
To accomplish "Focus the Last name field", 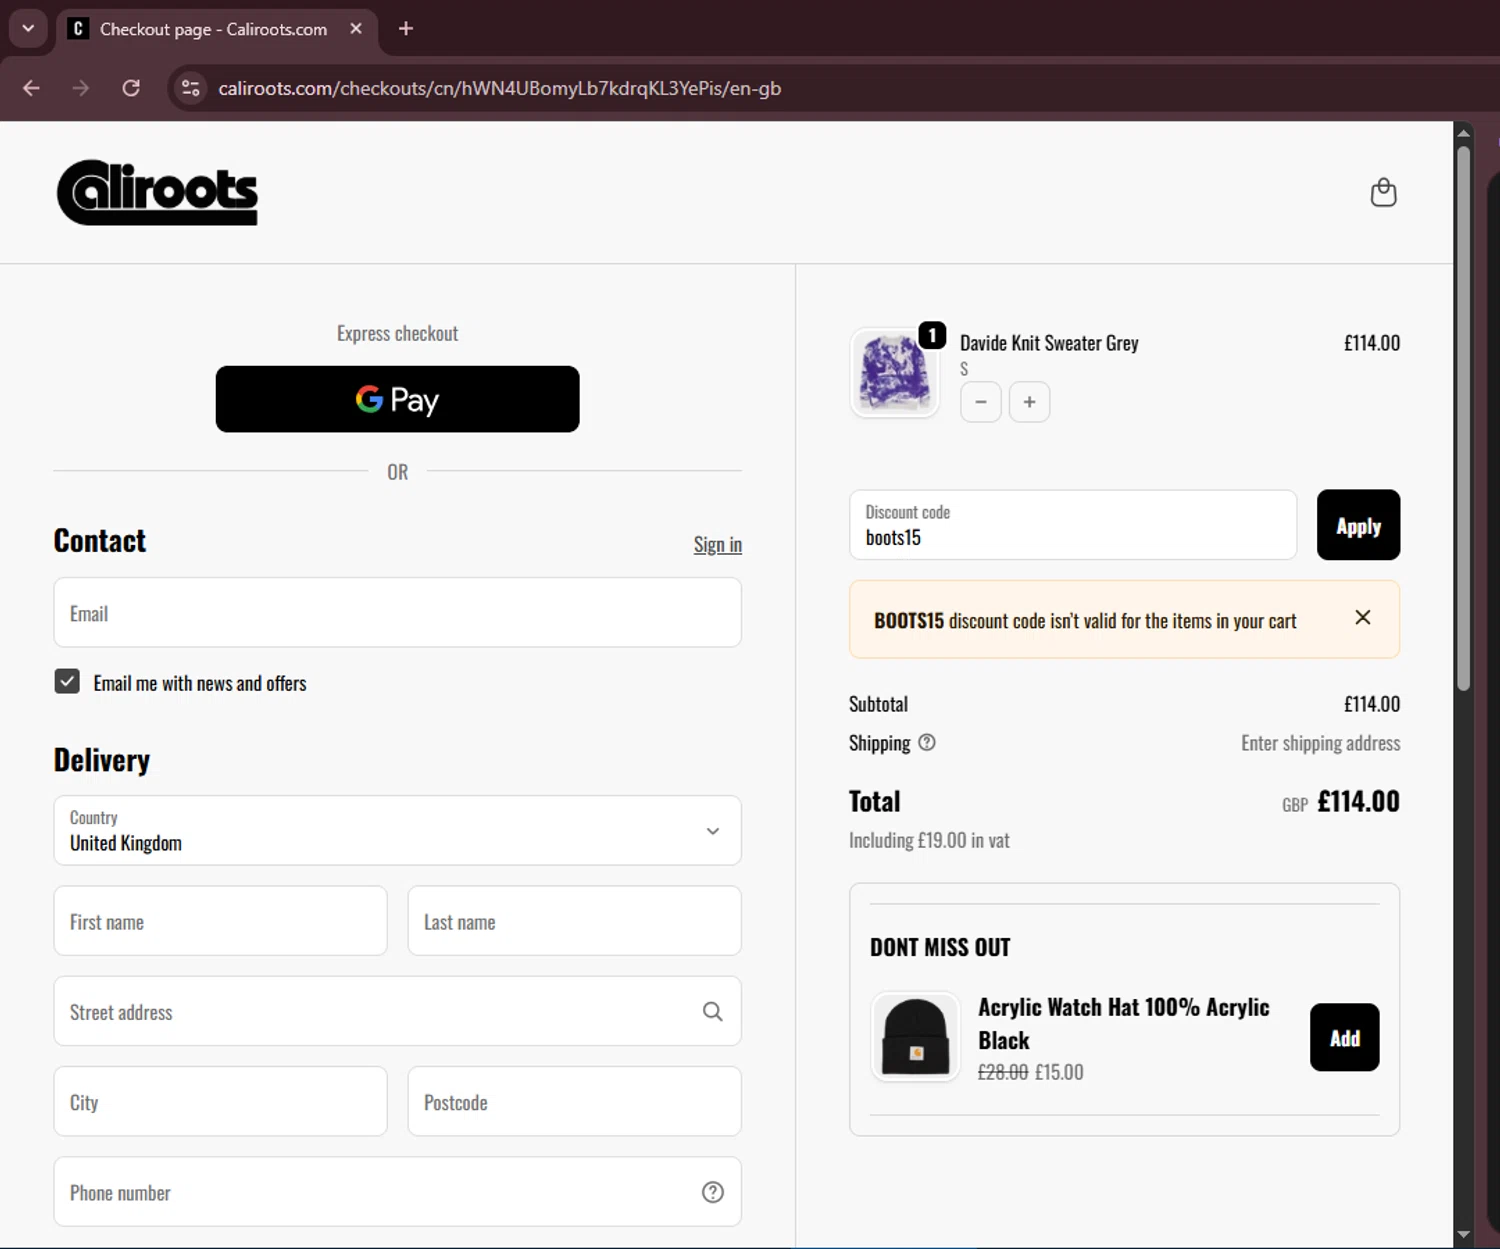I will [x=574, y=920].
